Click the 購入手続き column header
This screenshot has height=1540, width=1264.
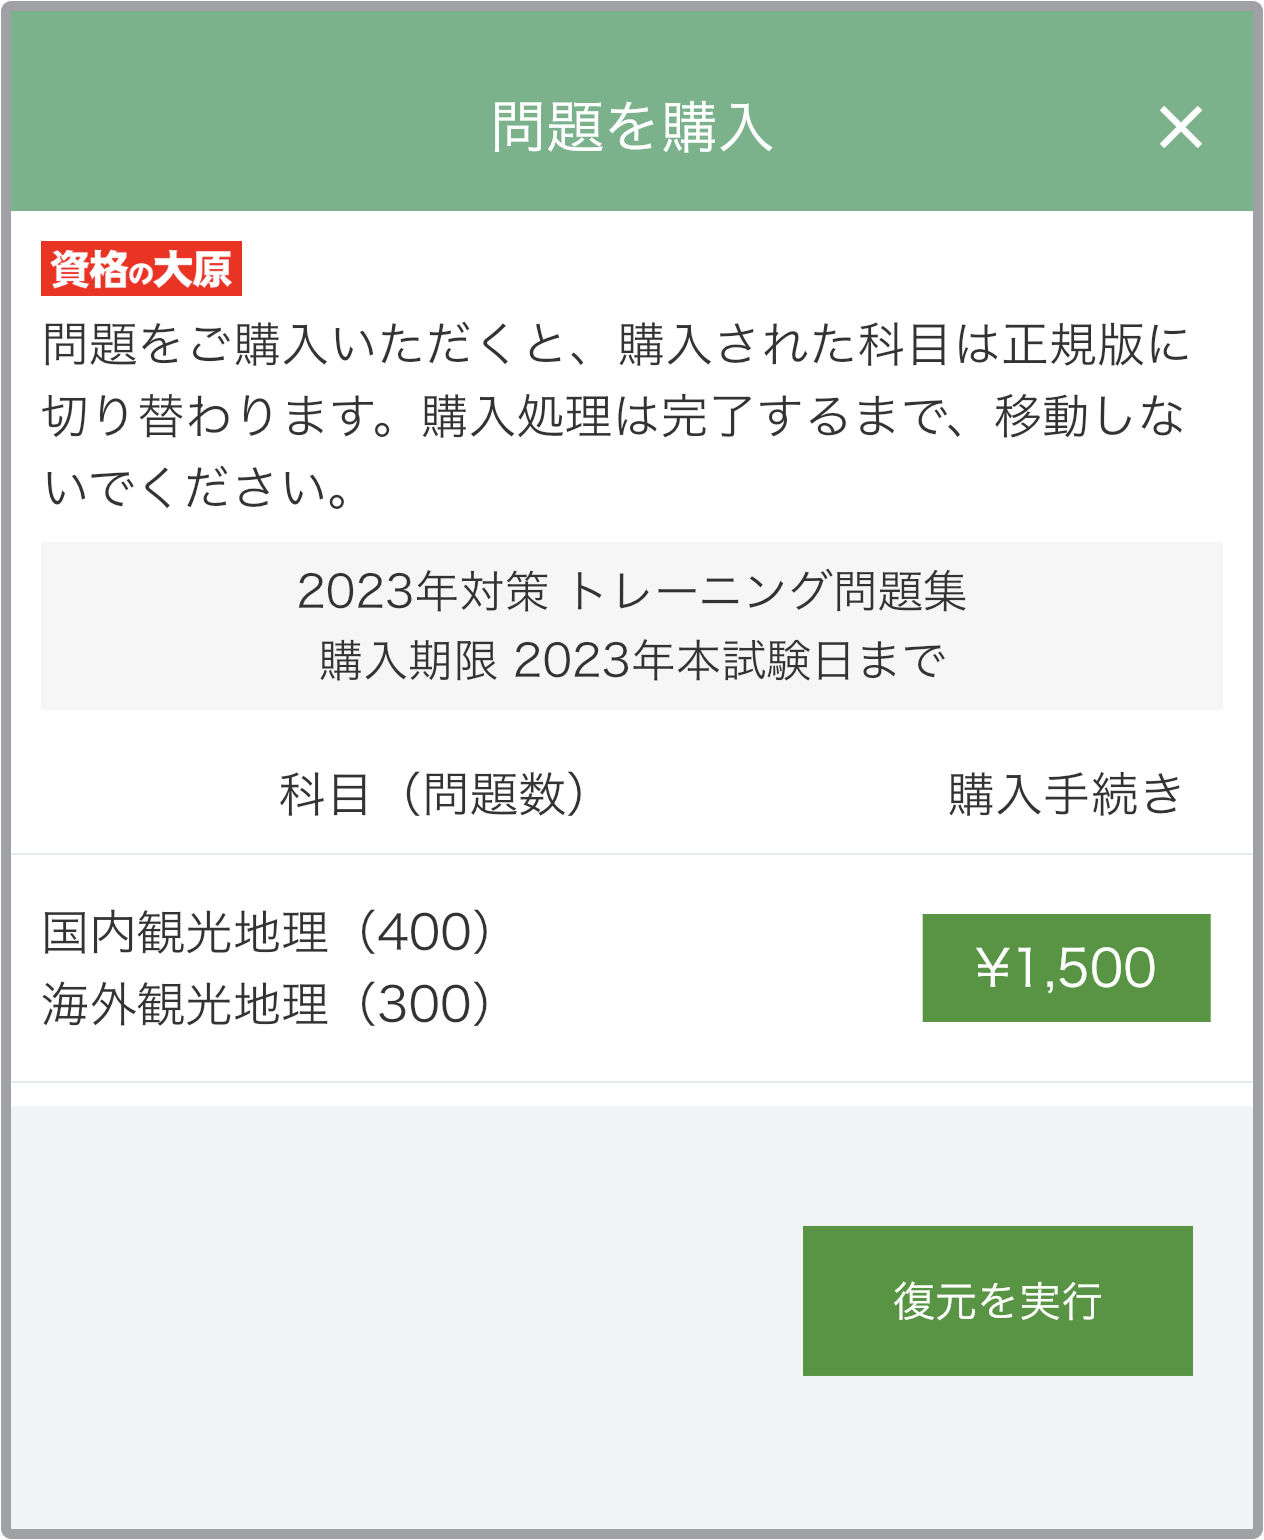pos(1066,795)
